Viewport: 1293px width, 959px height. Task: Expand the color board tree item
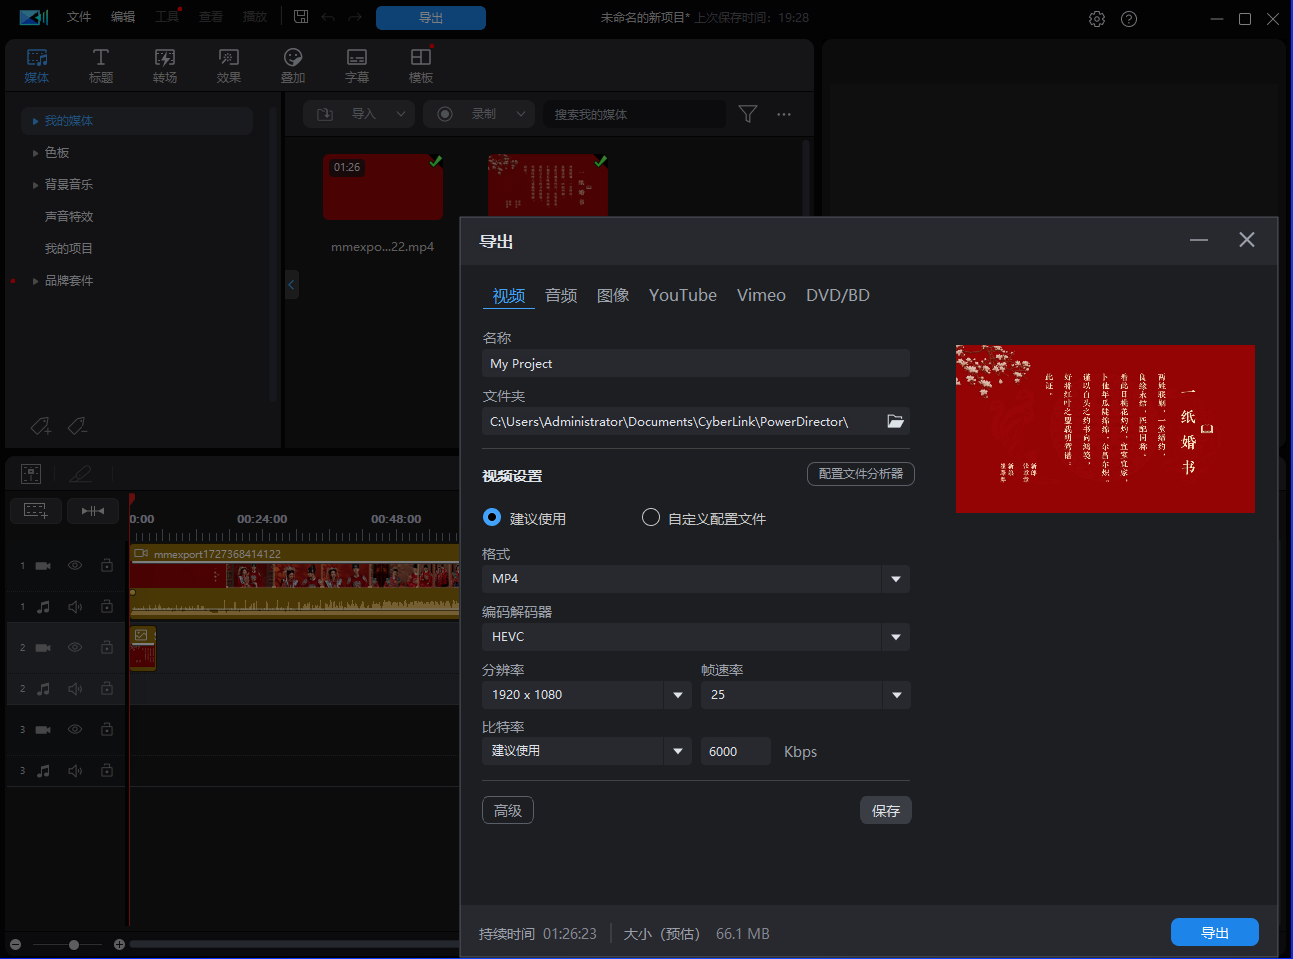(x=36, y=153)
